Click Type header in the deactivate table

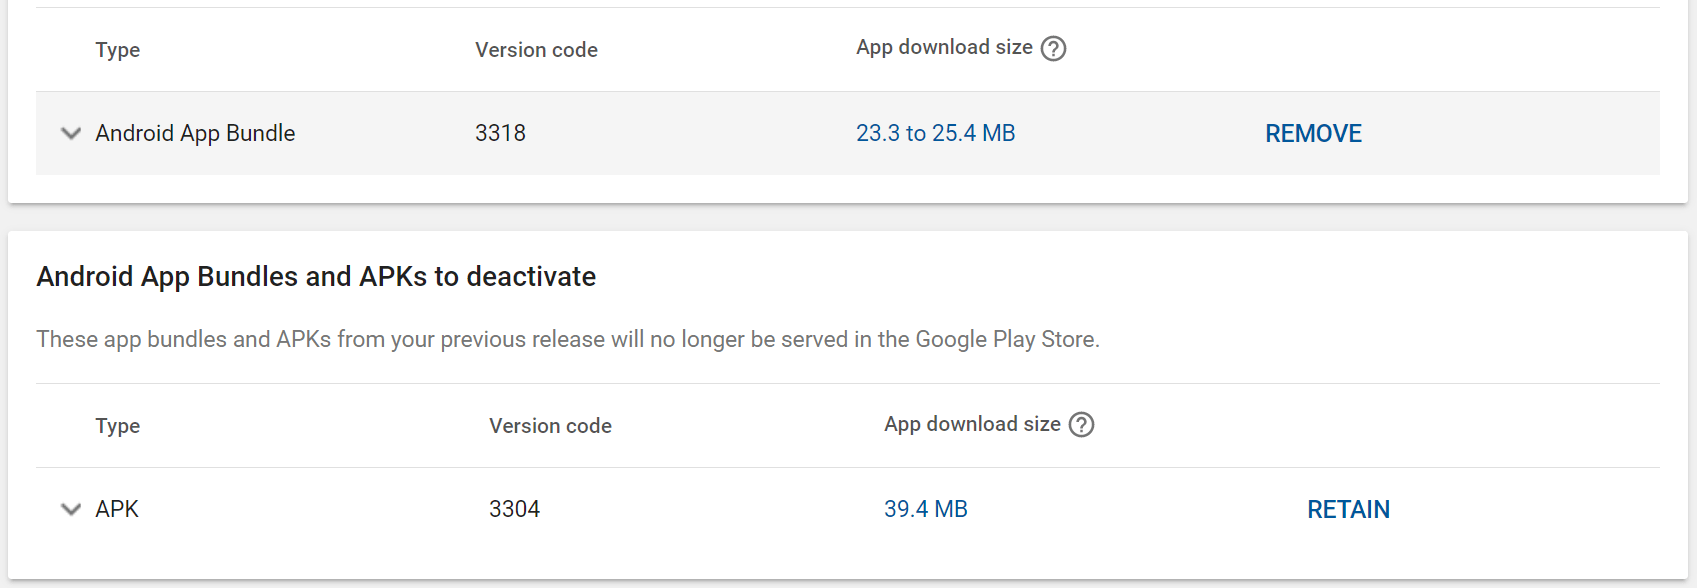[x=117, y=426]
